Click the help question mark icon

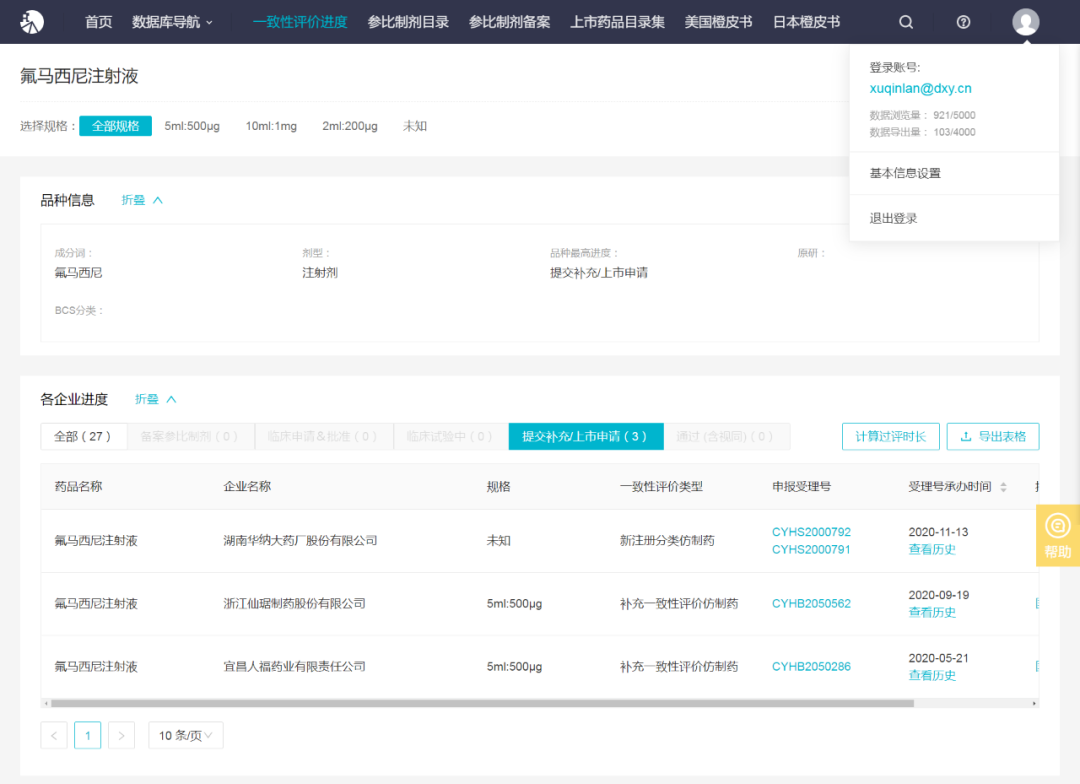[x=963, y=22]
